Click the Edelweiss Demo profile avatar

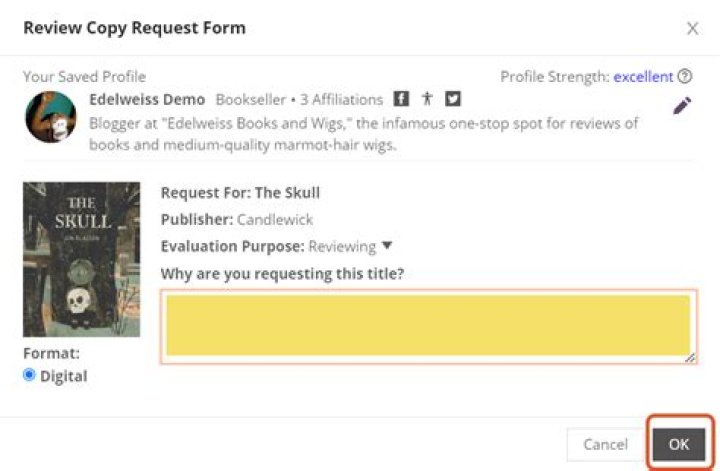(51, 119)
